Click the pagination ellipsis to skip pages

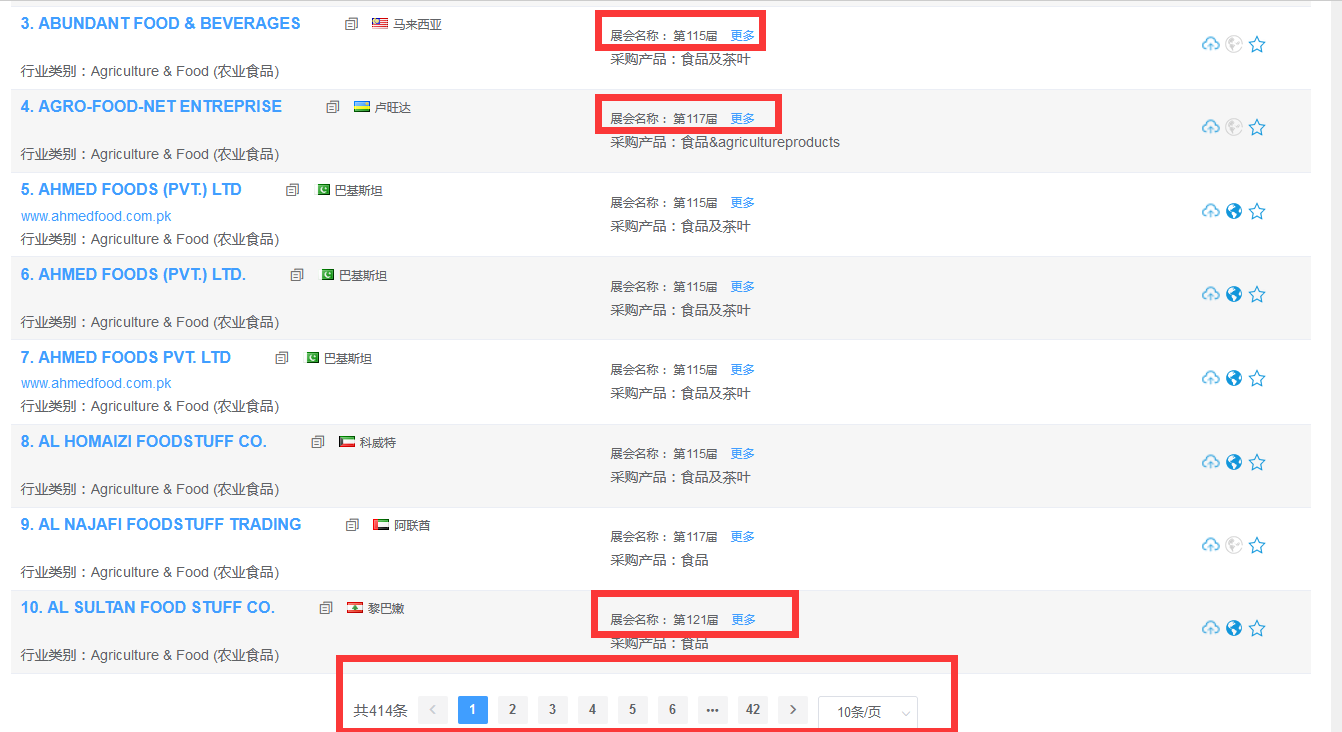tap(712, 710)
